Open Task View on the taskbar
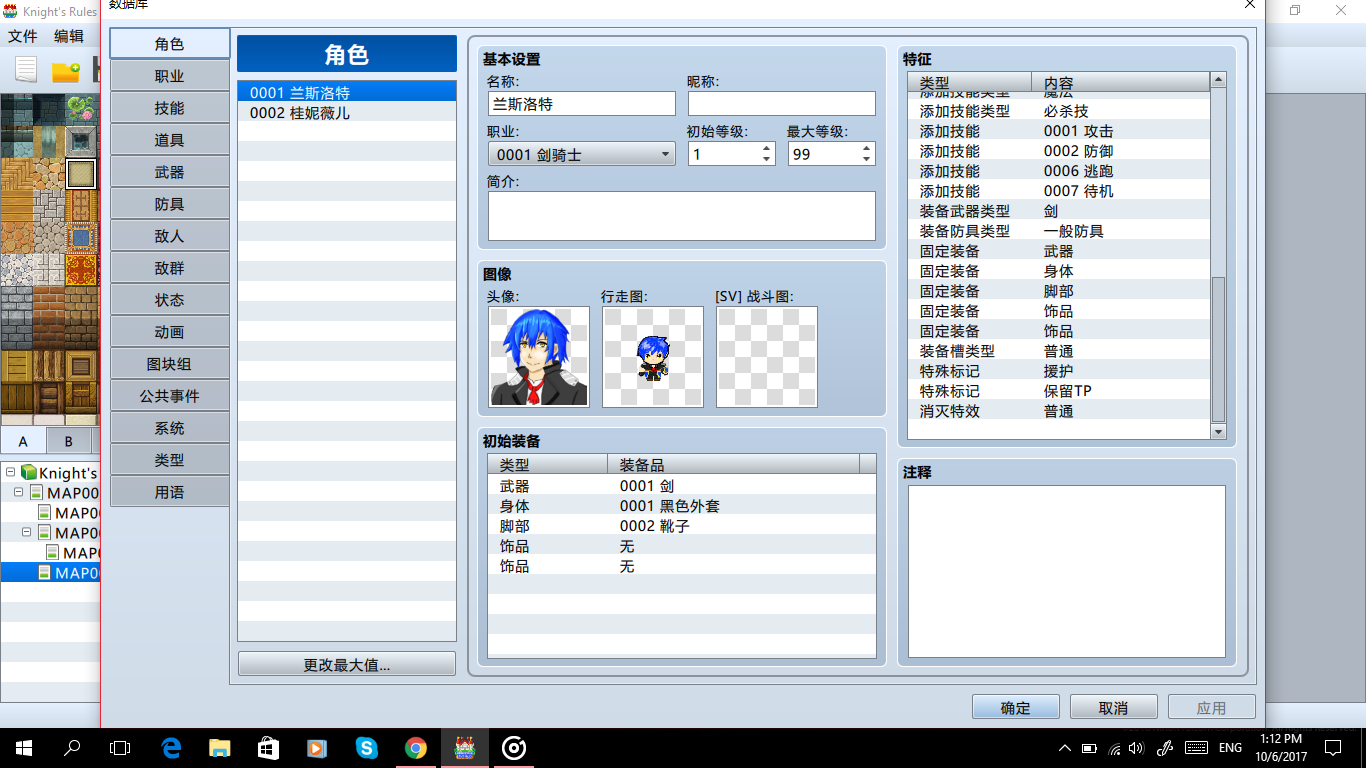This screenshot has height=768, width=1366. point(120,747)
